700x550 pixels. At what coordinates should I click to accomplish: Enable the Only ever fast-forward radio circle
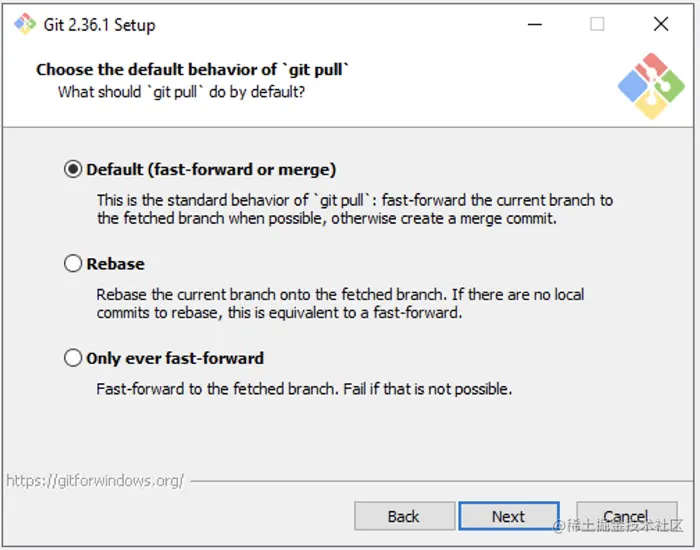73,358
